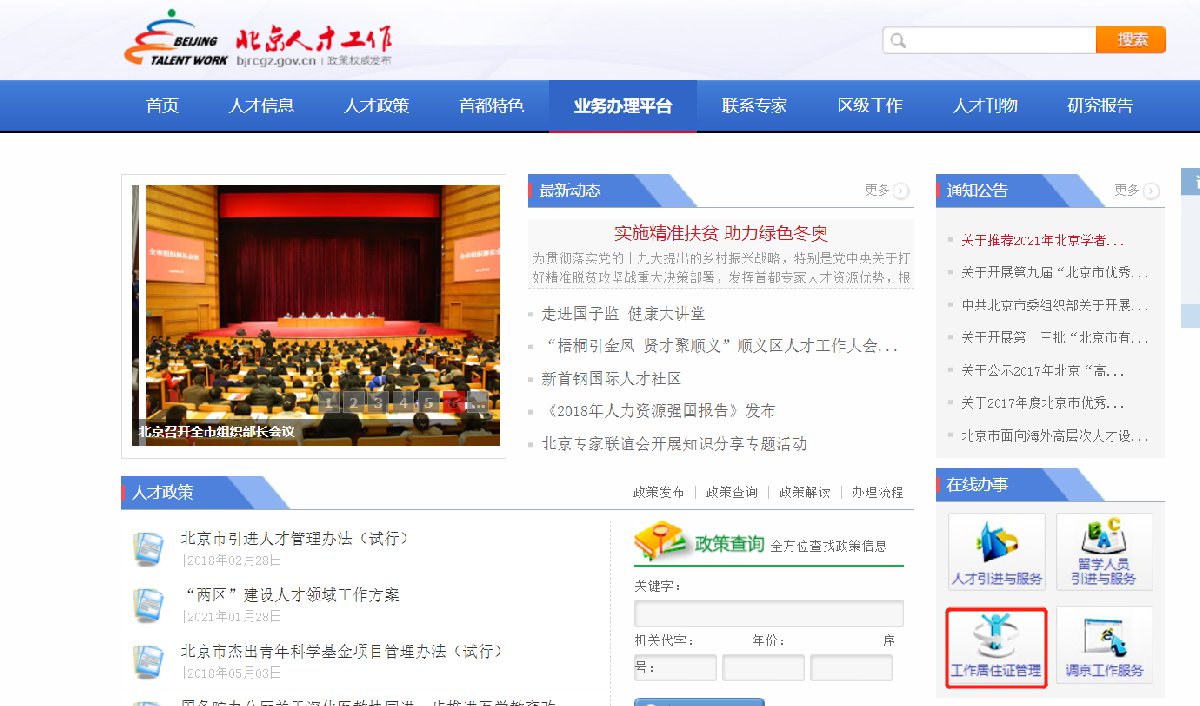Click the 政策查询 book icon
Image resolution: width=1200 pixels, height=706 pixels.
pyautogui.click(x=662, y=541)
